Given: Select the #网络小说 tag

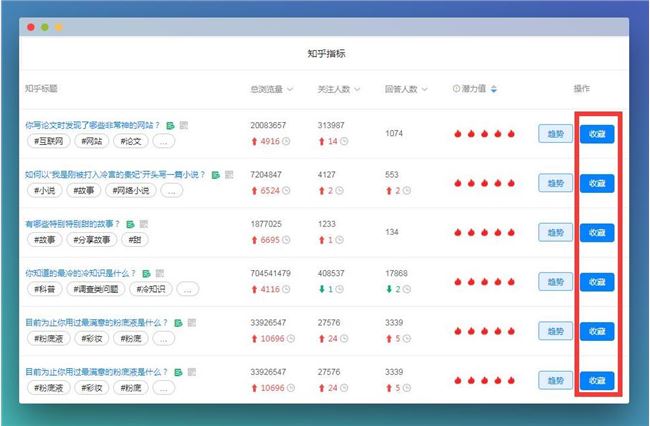Looking at the screenshot, I should 131,191.
